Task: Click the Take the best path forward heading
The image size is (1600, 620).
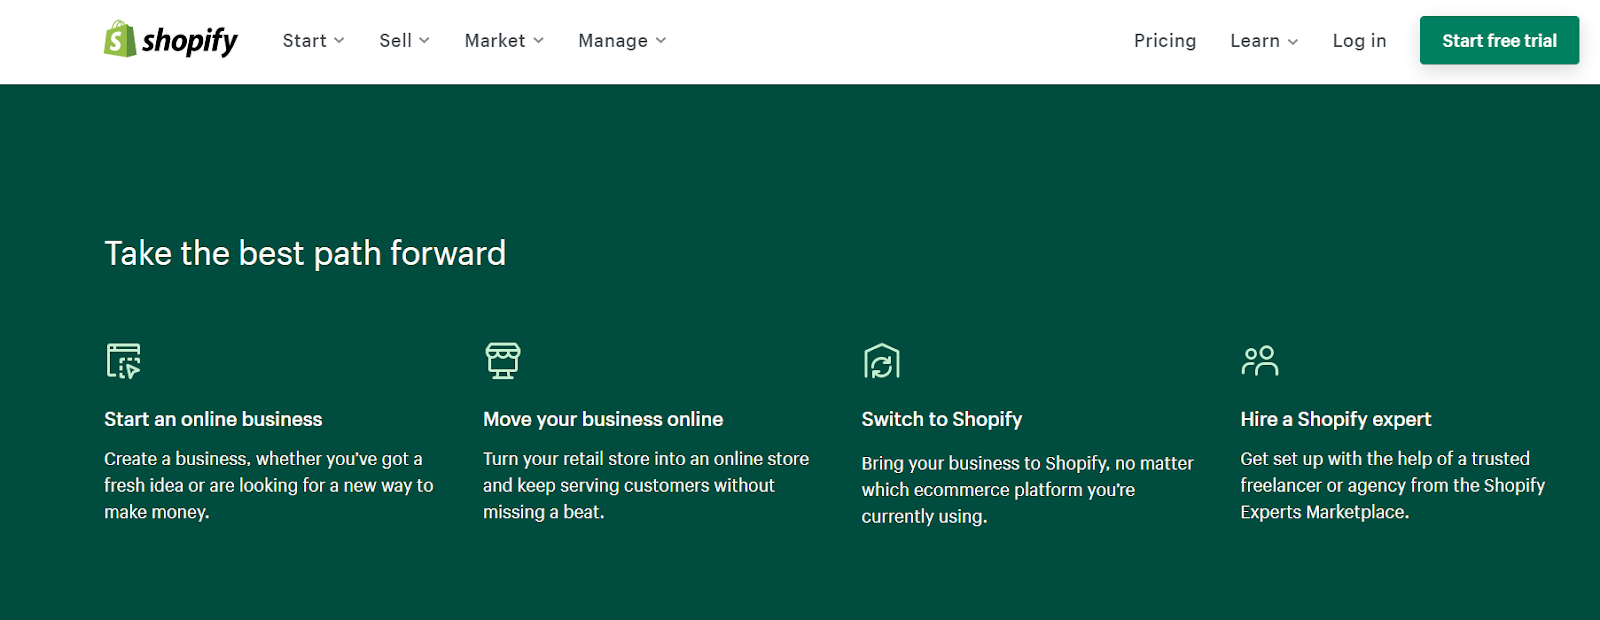Action: [x=305, y=254]
